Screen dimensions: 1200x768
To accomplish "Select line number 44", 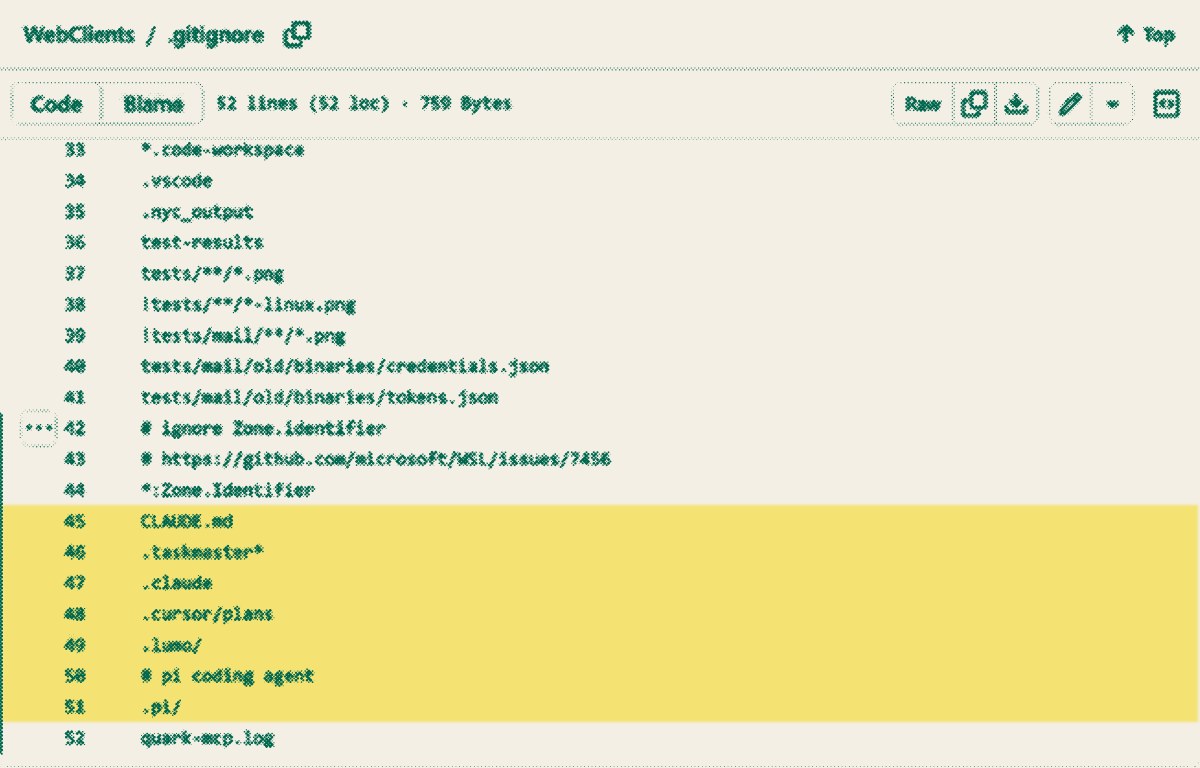I will coord(75,490).
